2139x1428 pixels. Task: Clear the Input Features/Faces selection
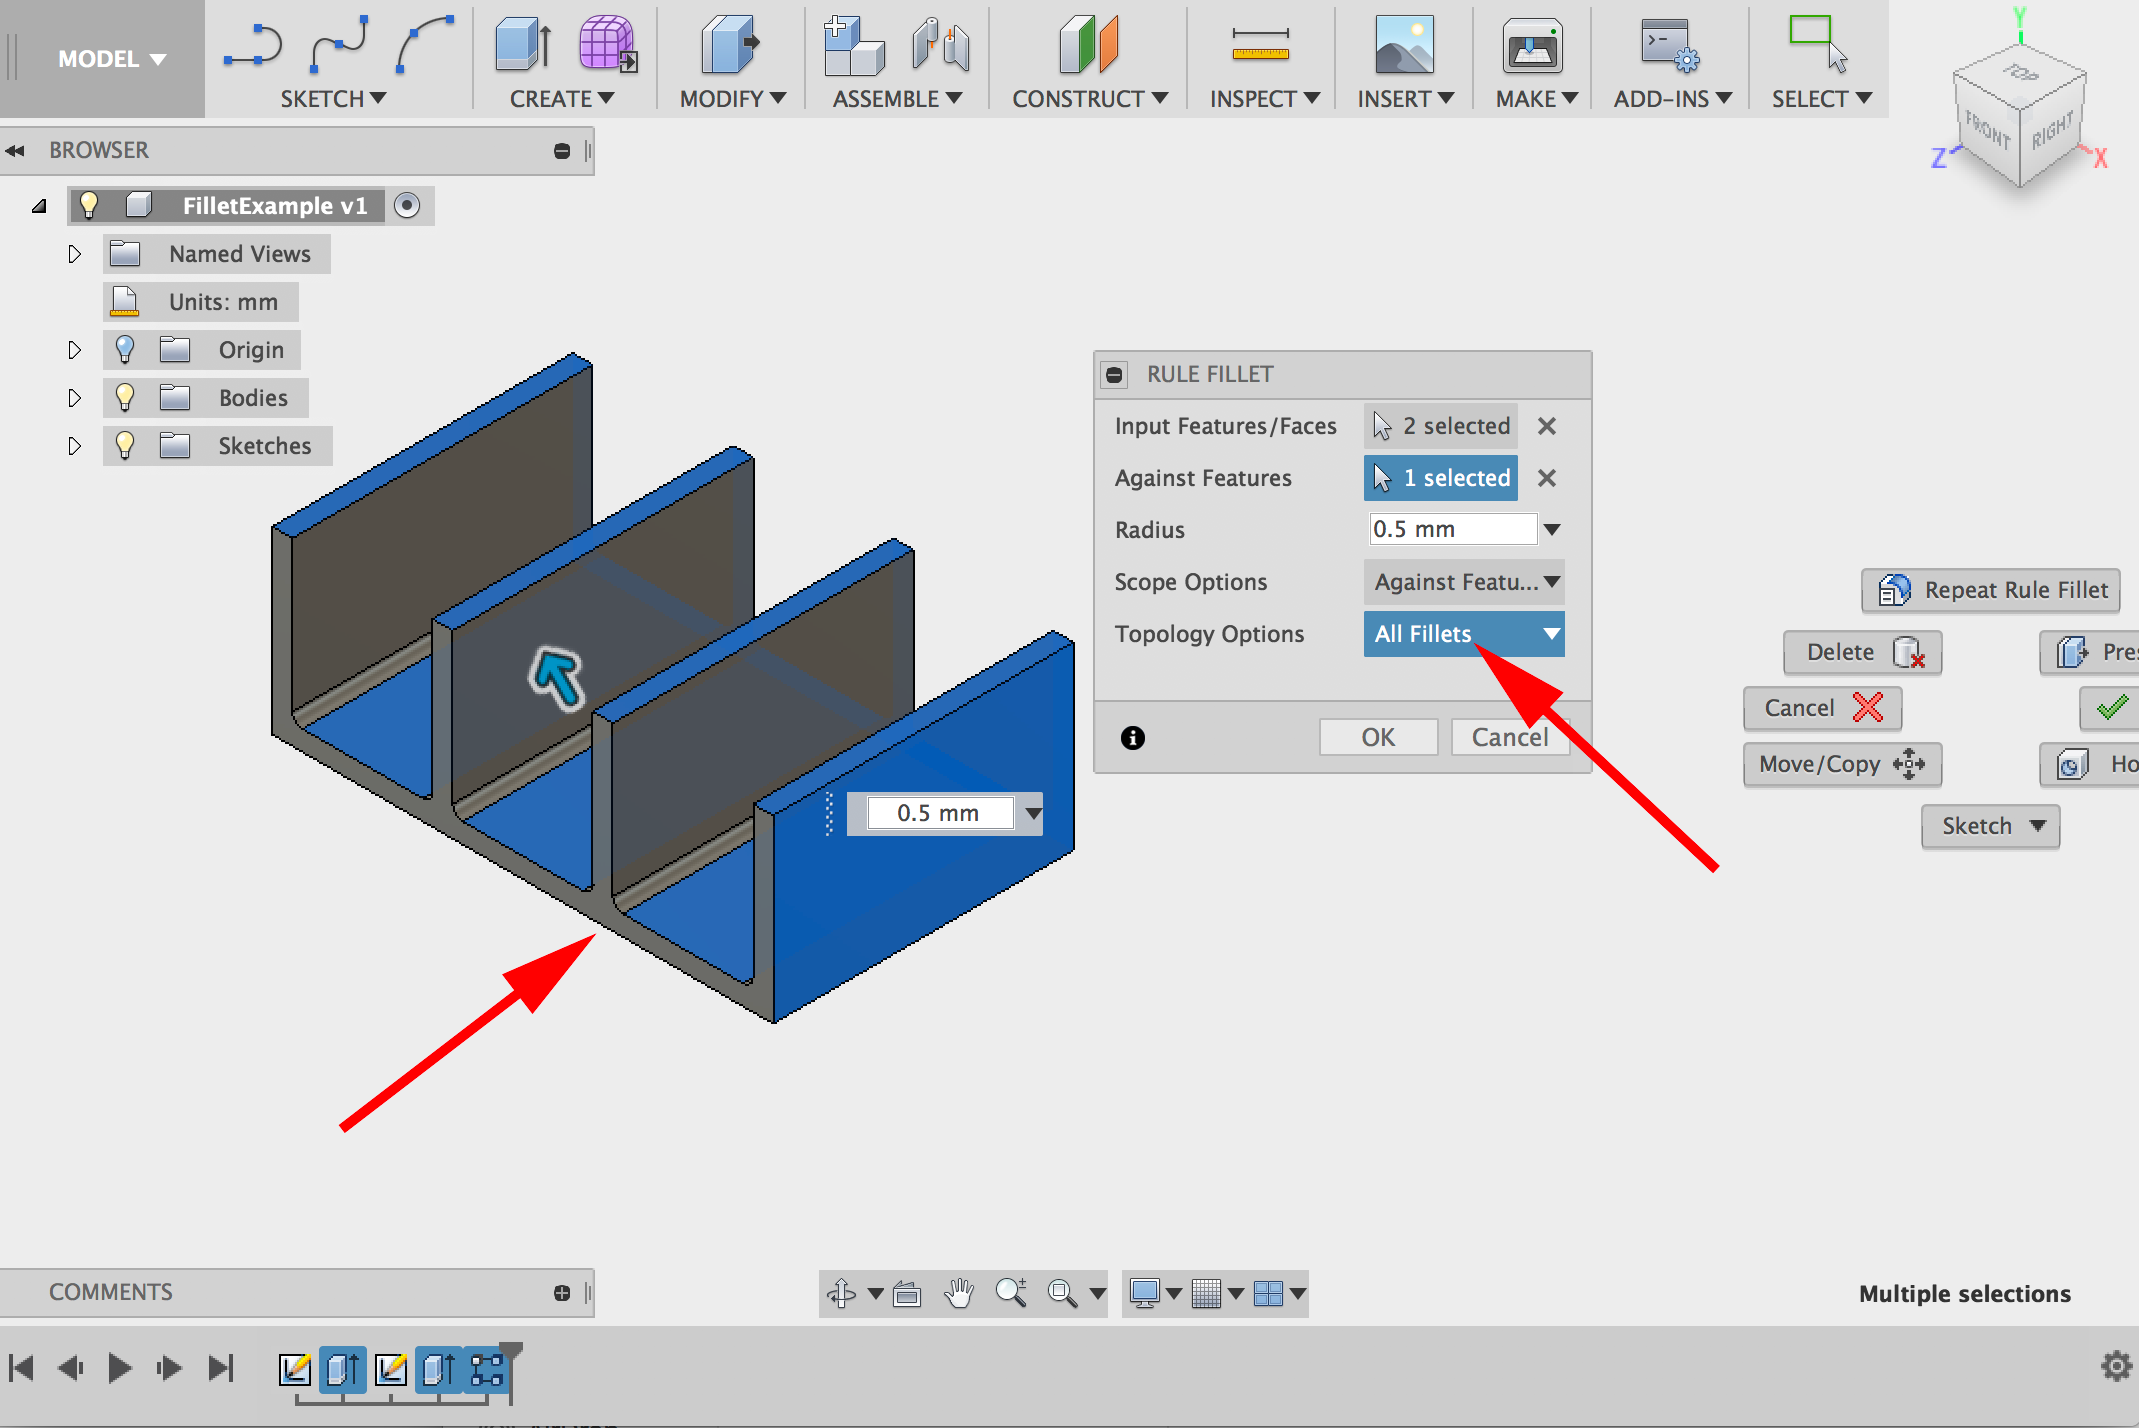click(1547, 426)
